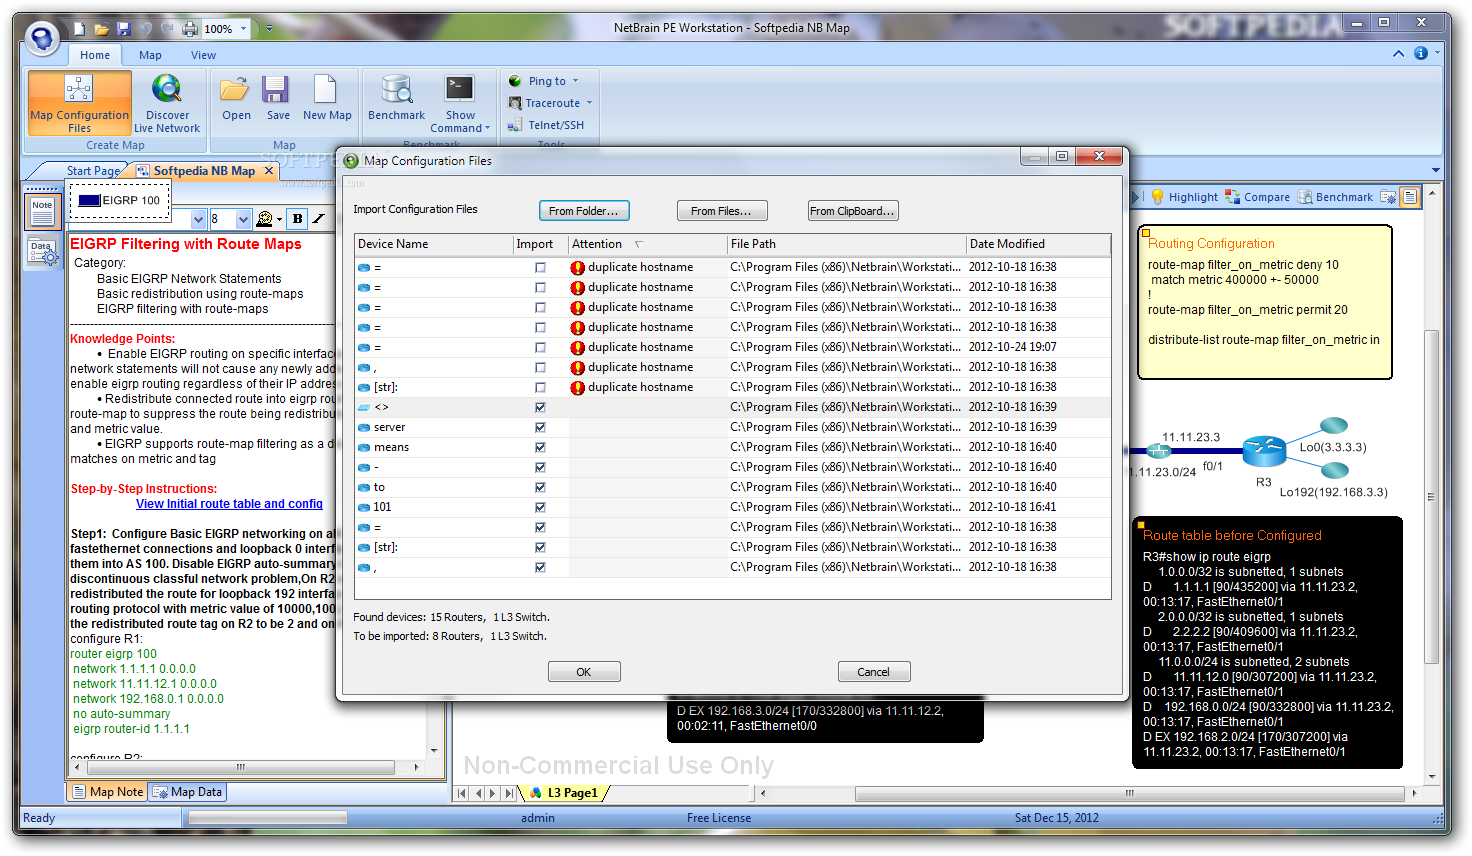Uncheck the Import box for the 'server' device
Viewport: 1472px width, 856px height.
540,427
